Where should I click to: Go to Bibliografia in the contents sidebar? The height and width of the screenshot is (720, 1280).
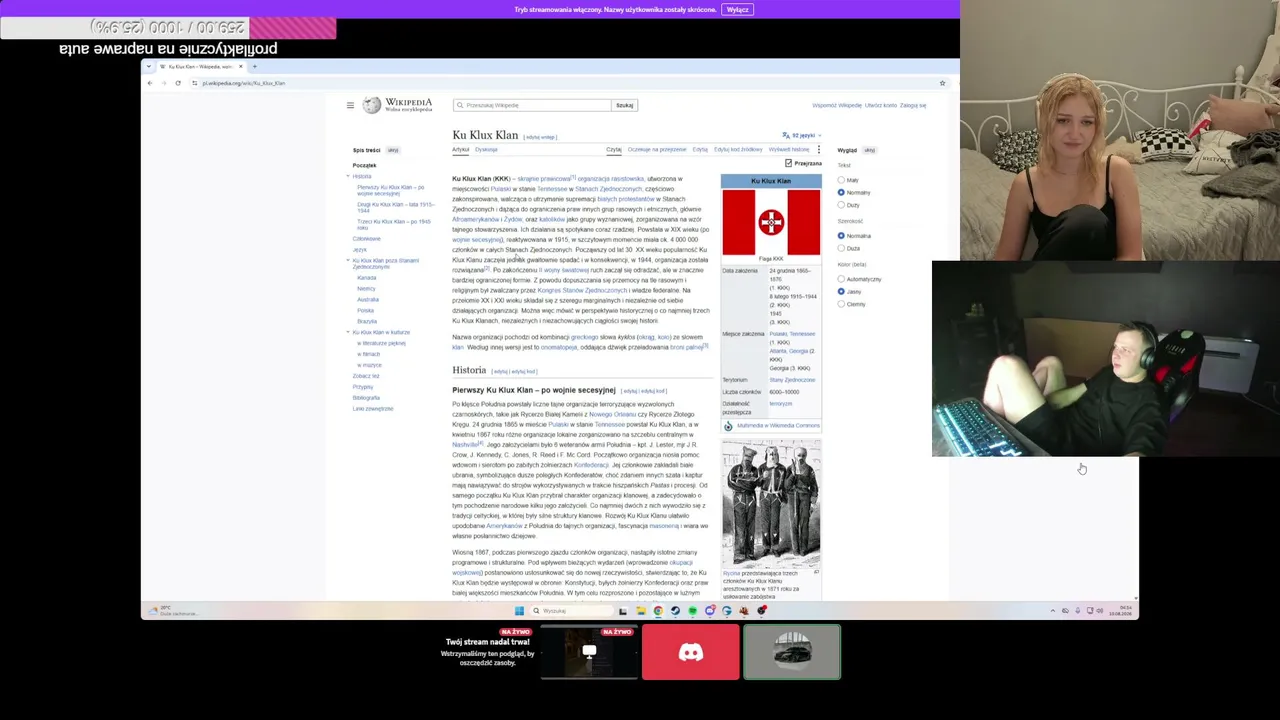tap(366, 398)
